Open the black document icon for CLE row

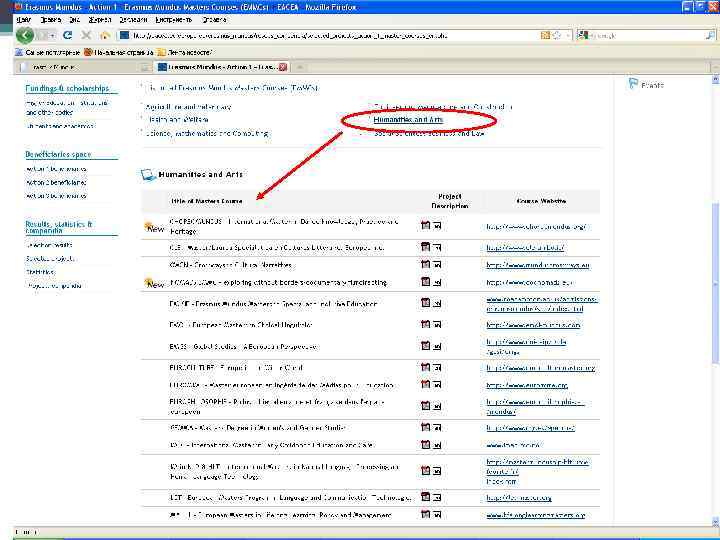437,248
